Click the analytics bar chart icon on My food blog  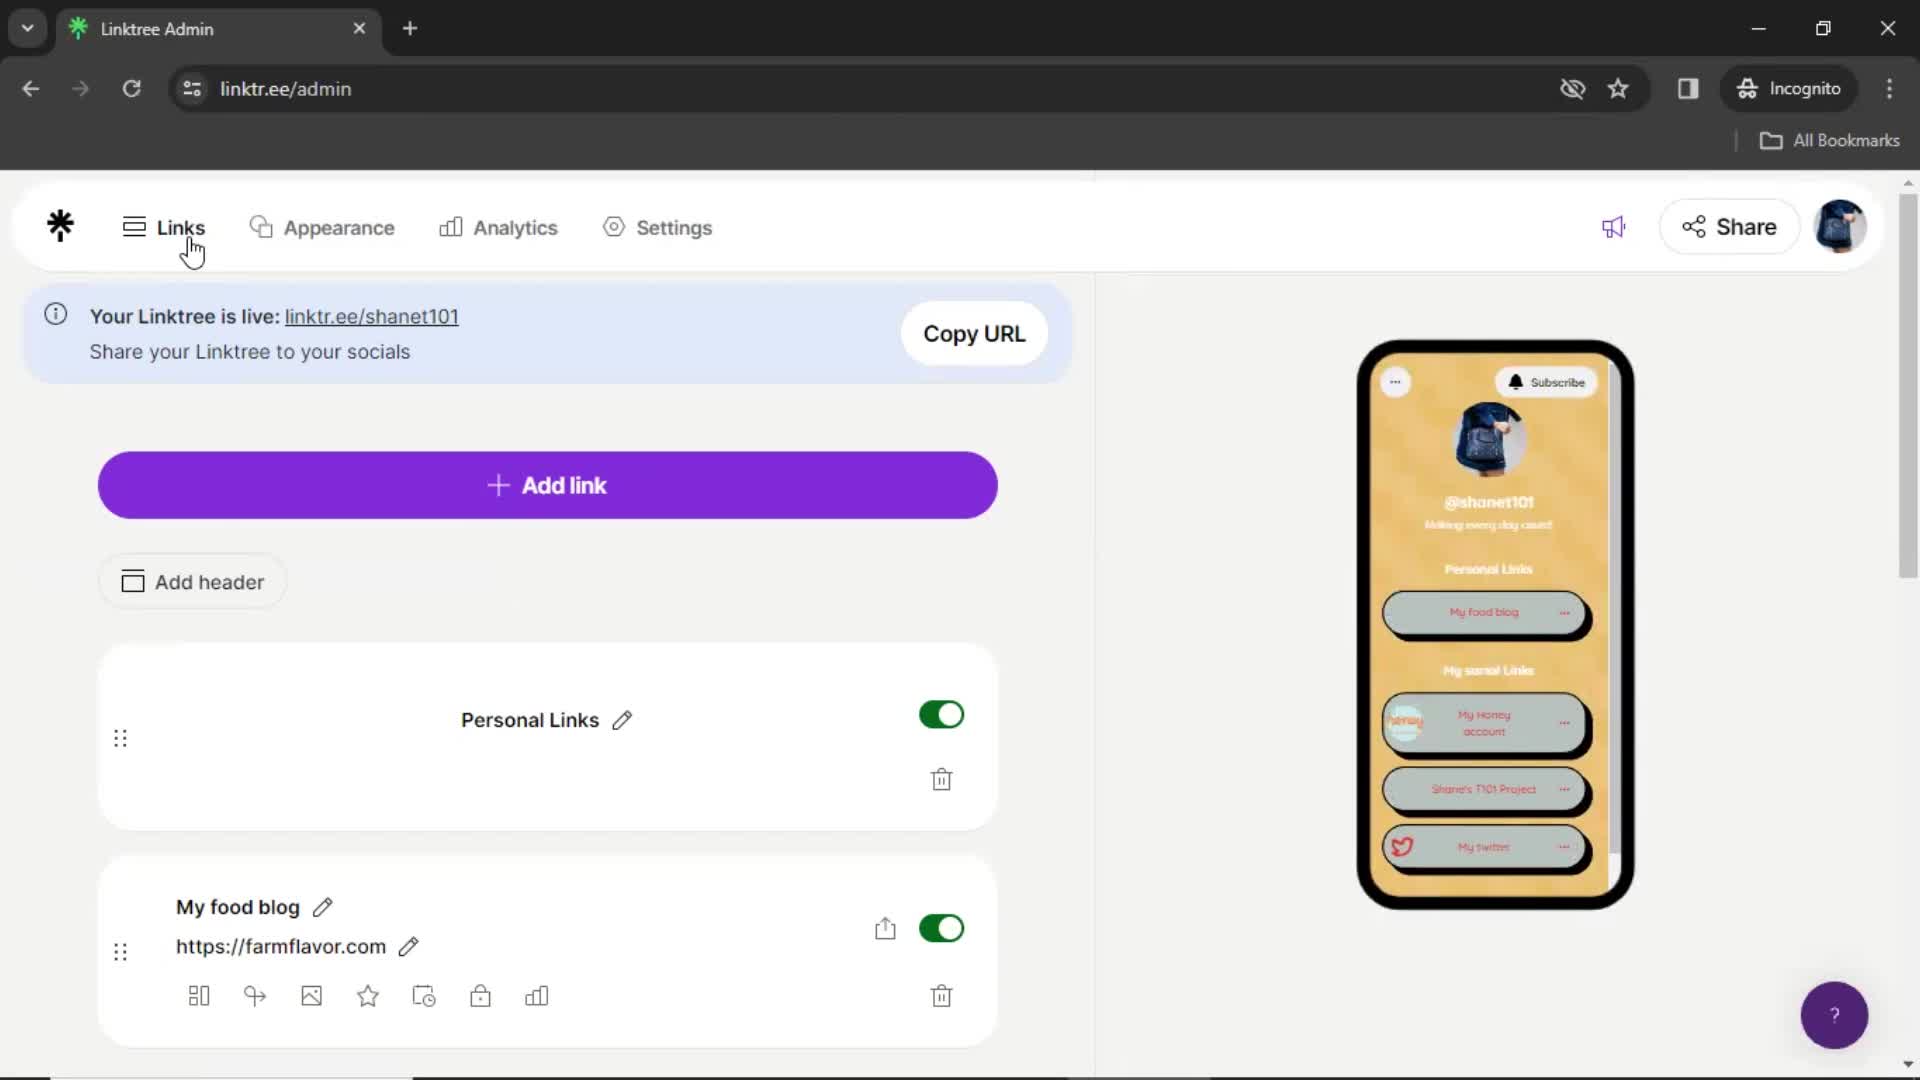click(x=537, y=996)
